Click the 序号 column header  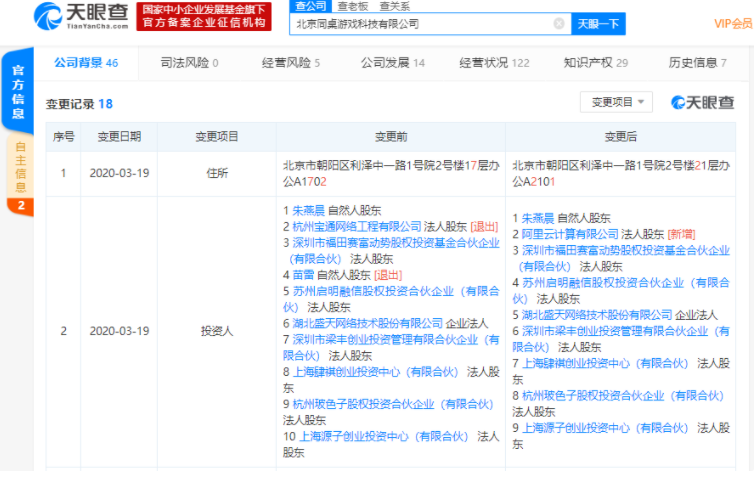tap(63, 137)
